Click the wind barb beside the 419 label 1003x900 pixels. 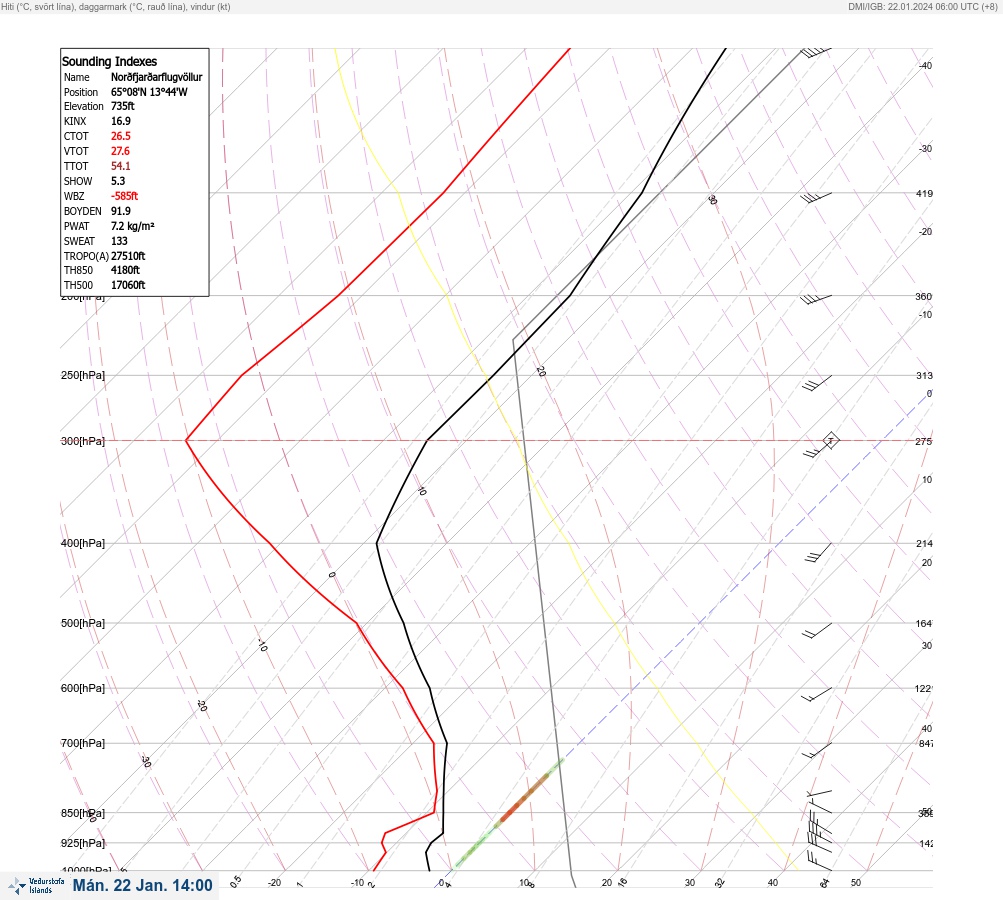tap(816, 198)
